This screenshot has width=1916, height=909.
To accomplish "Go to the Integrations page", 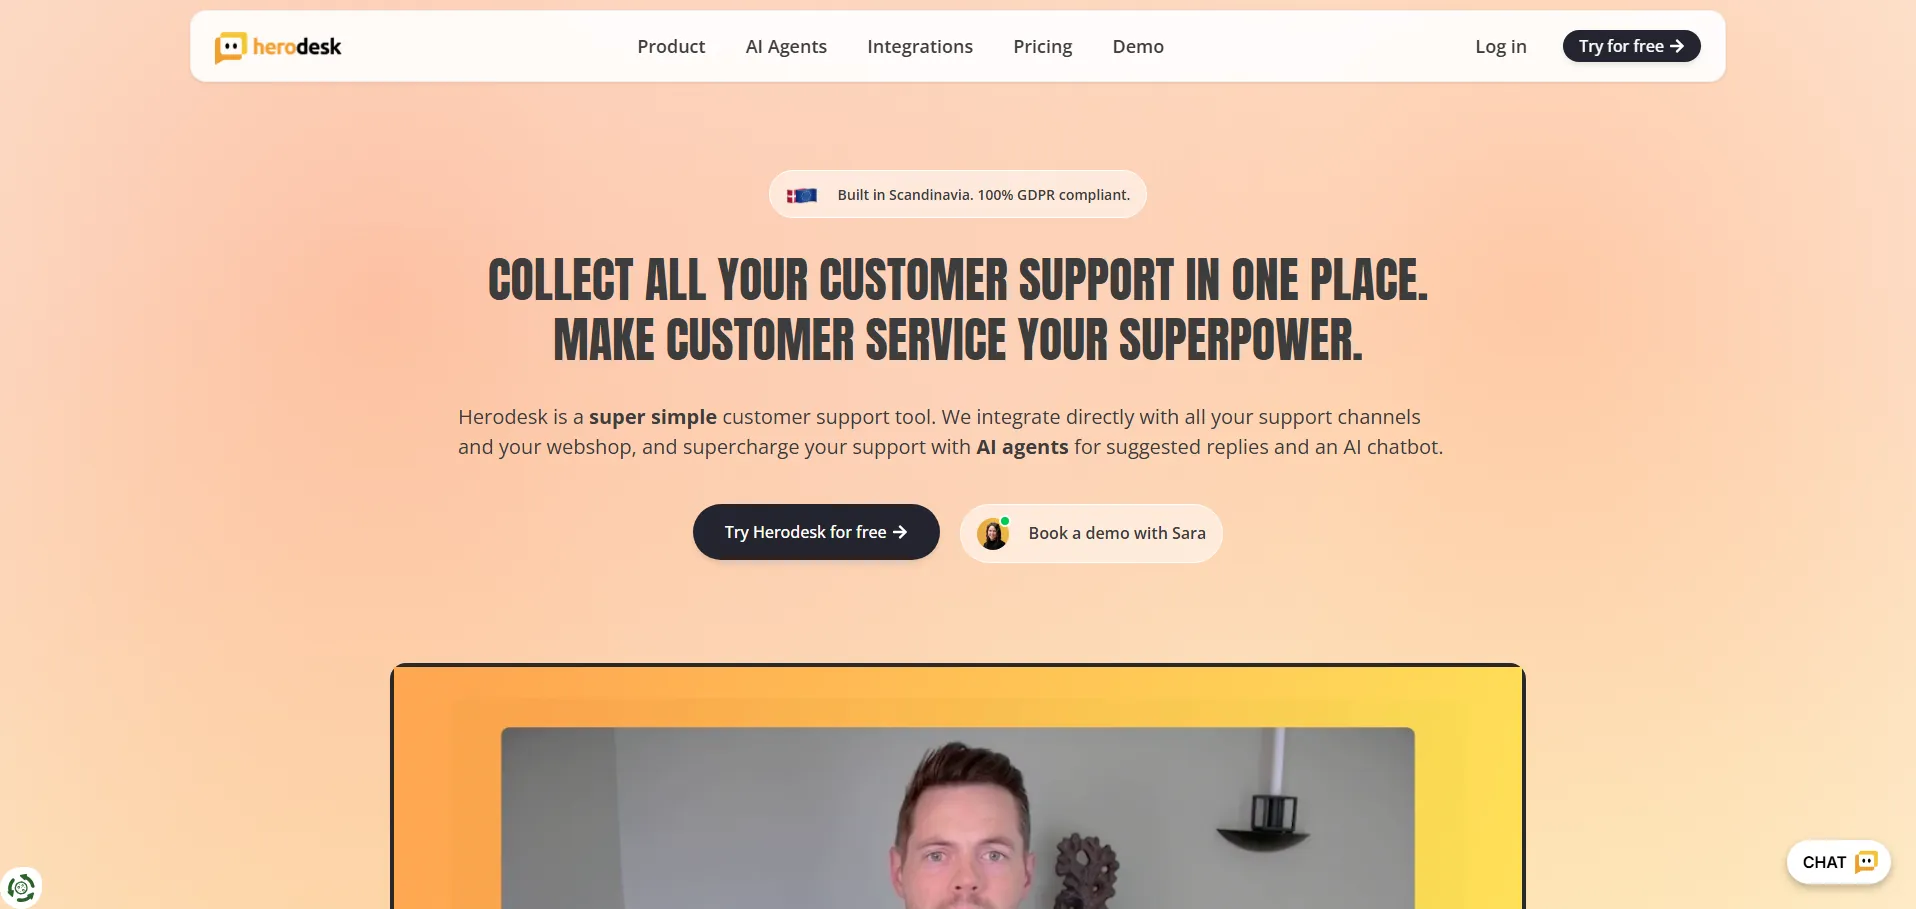I will click(x=920, y=46).
